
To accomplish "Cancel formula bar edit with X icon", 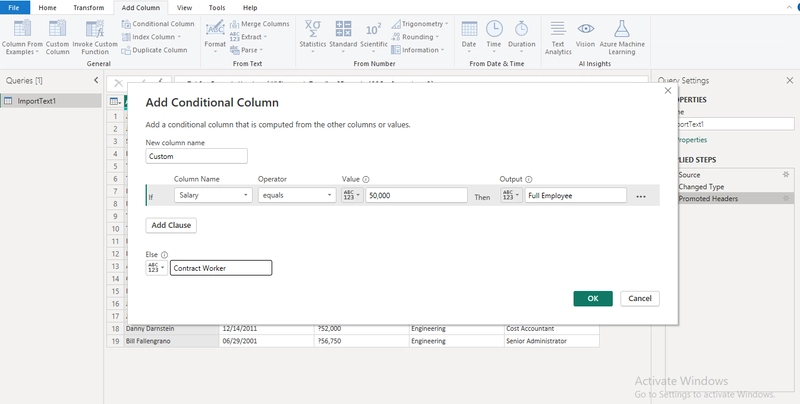I will (118, 83).
